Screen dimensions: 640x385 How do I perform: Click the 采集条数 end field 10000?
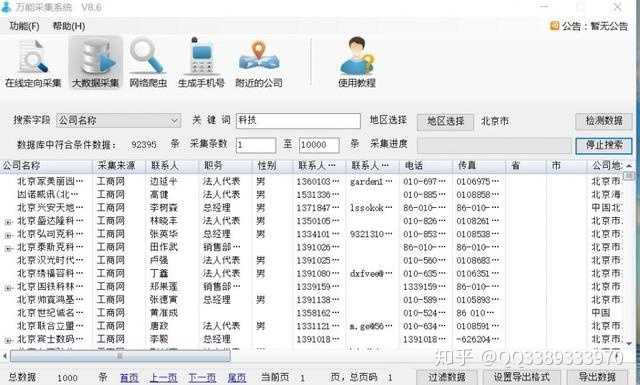(319, 145)
